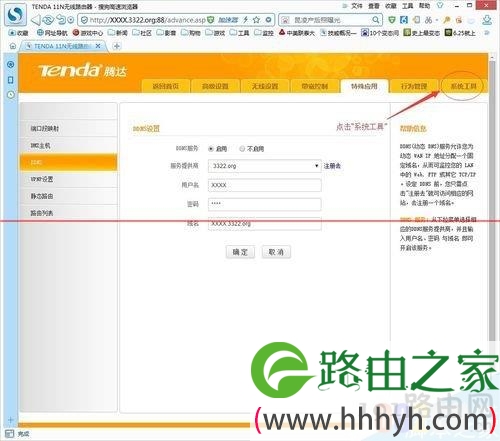
Task: Click the search engine icon in search box
Action: point(285,20)
